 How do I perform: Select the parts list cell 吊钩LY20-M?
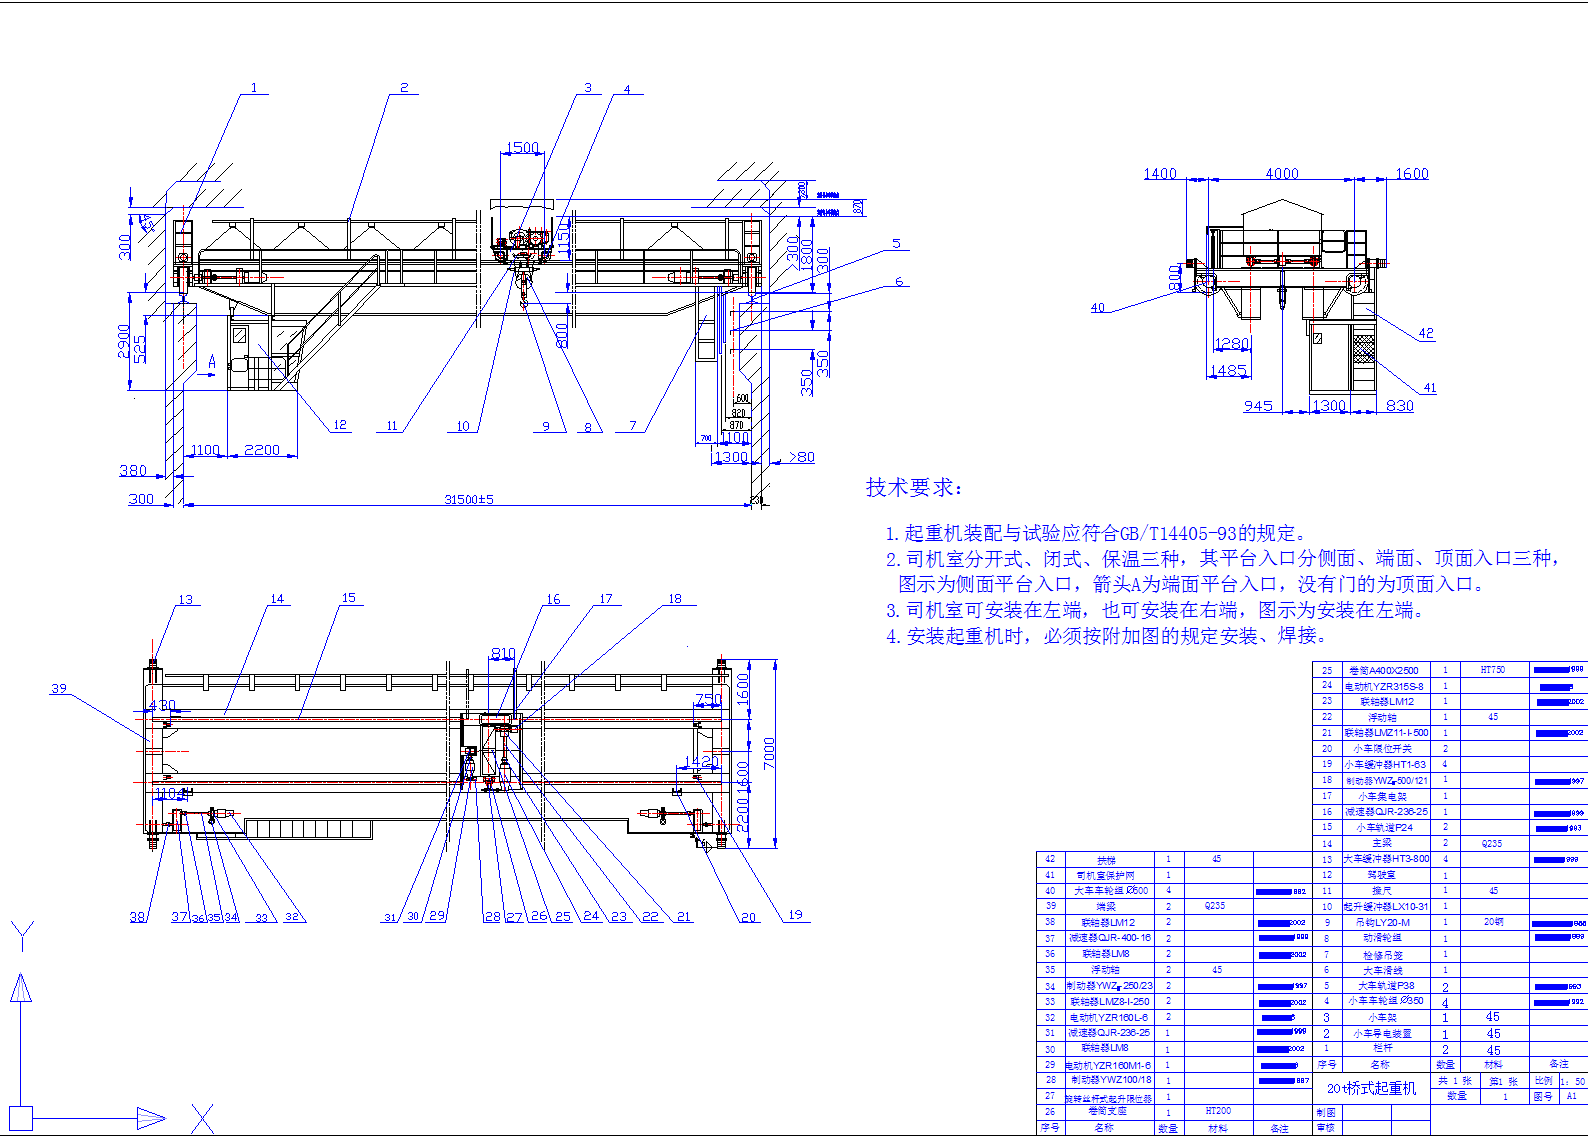[x=1383, y=922]
